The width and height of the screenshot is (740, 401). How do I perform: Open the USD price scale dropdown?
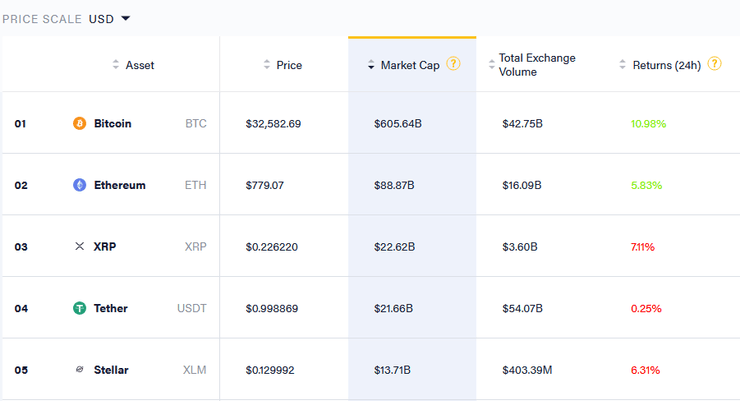coord(110,18)
